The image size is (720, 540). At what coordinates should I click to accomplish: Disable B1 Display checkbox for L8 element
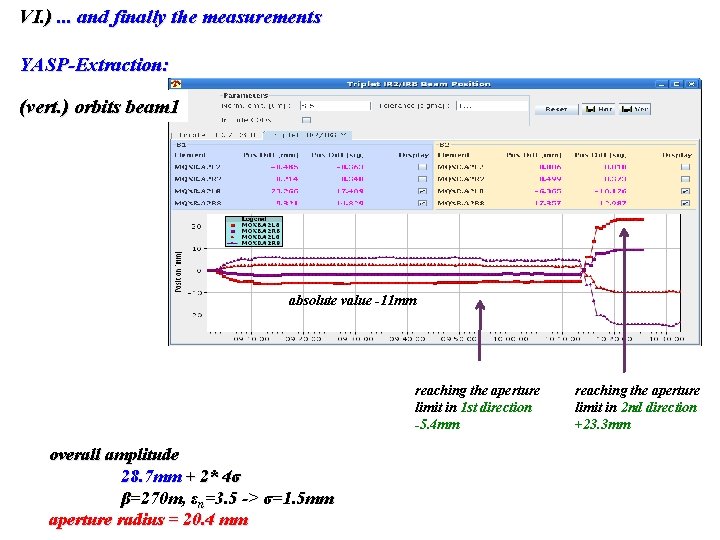point(422,191)
